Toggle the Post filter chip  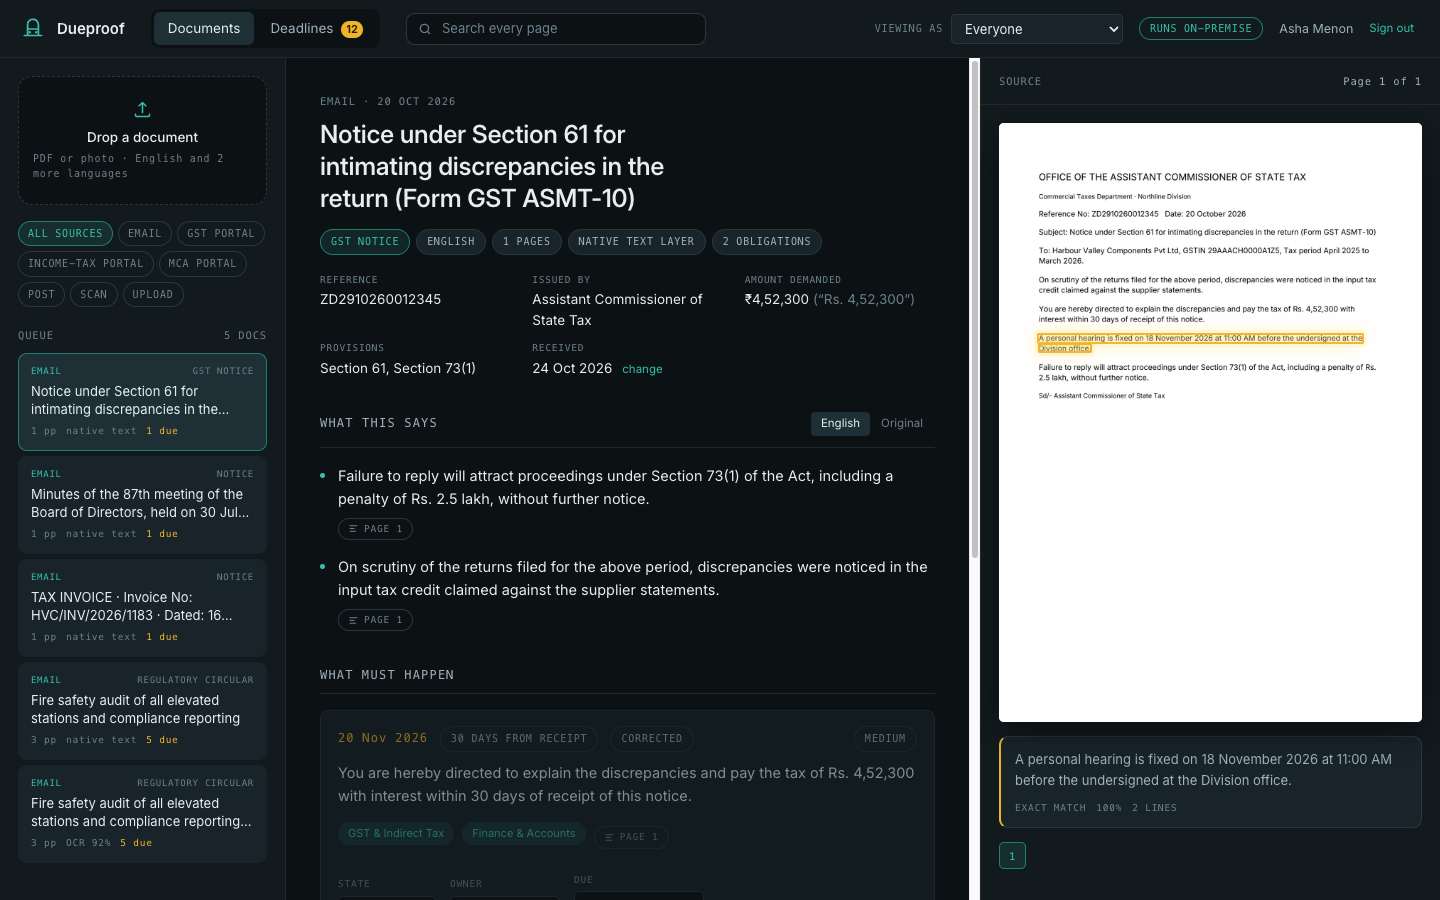pos(42,295)
